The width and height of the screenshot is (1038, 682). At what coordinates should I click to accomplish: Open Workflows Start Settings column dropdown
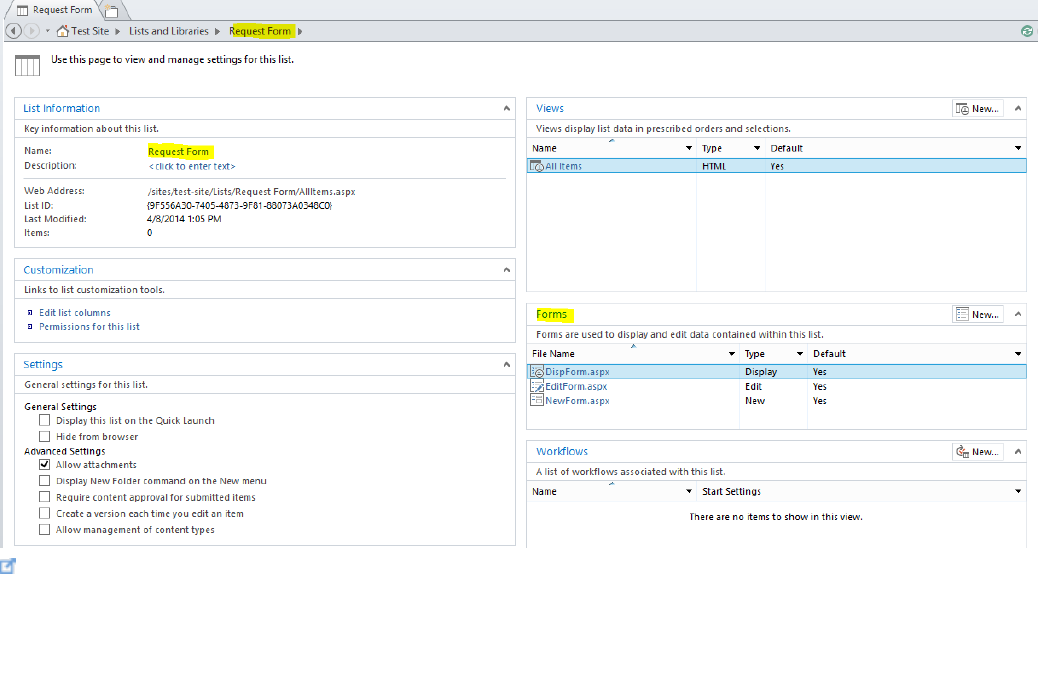pos(1018,491)
